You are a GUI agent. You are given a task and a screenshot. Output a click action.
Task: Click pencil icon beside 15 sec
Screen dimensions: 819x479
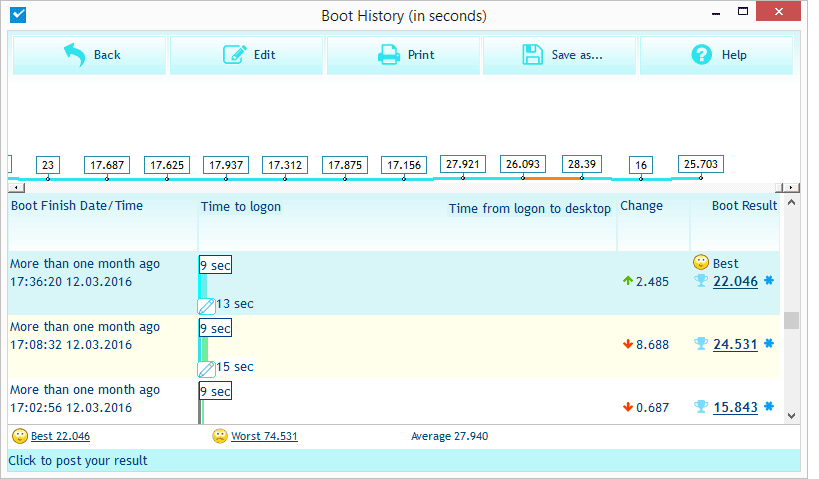[206, 368]
